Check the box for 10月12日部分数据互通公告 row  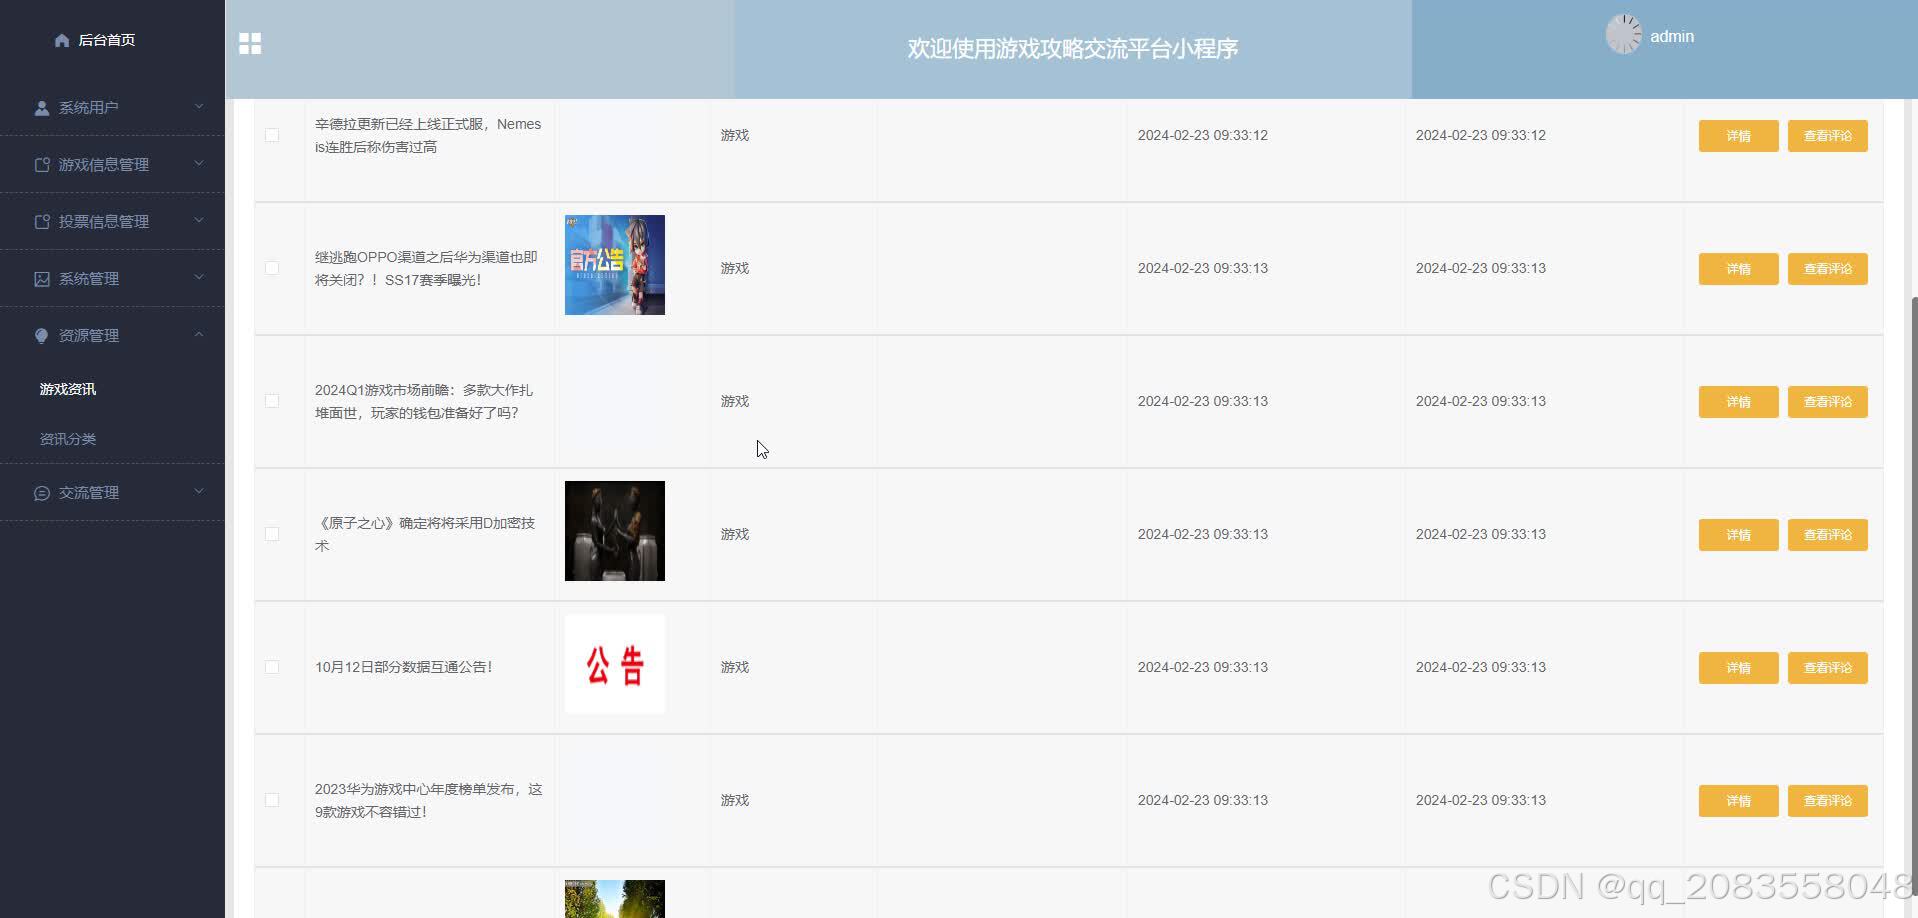[272, 667]
